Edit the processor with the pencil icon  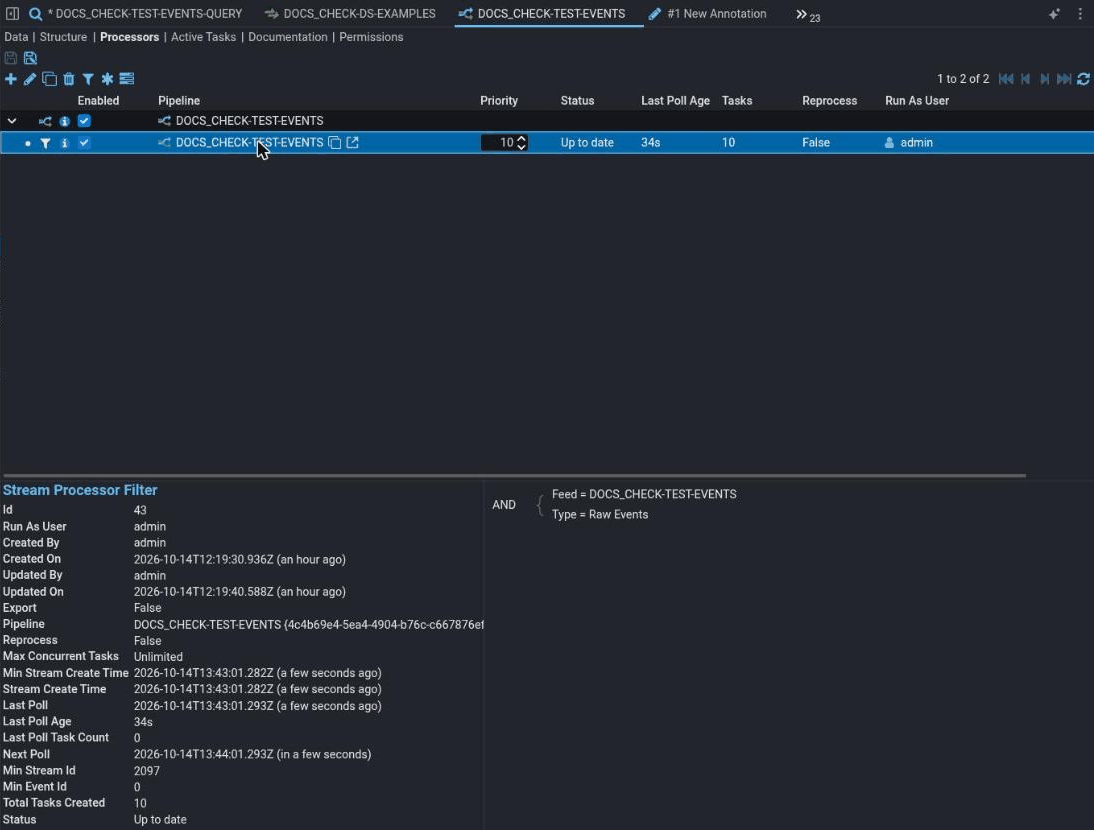(29, 79)
